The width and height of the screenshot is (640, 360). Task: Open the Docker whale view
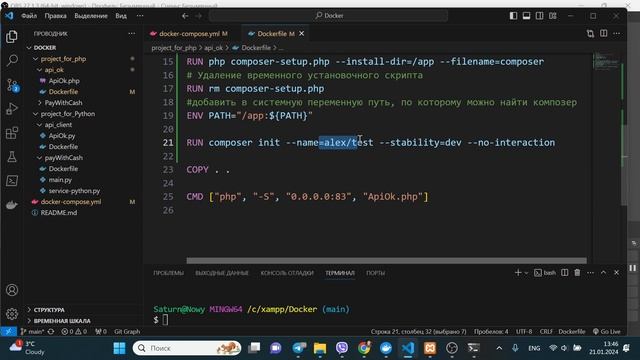[x=12, y=204]
